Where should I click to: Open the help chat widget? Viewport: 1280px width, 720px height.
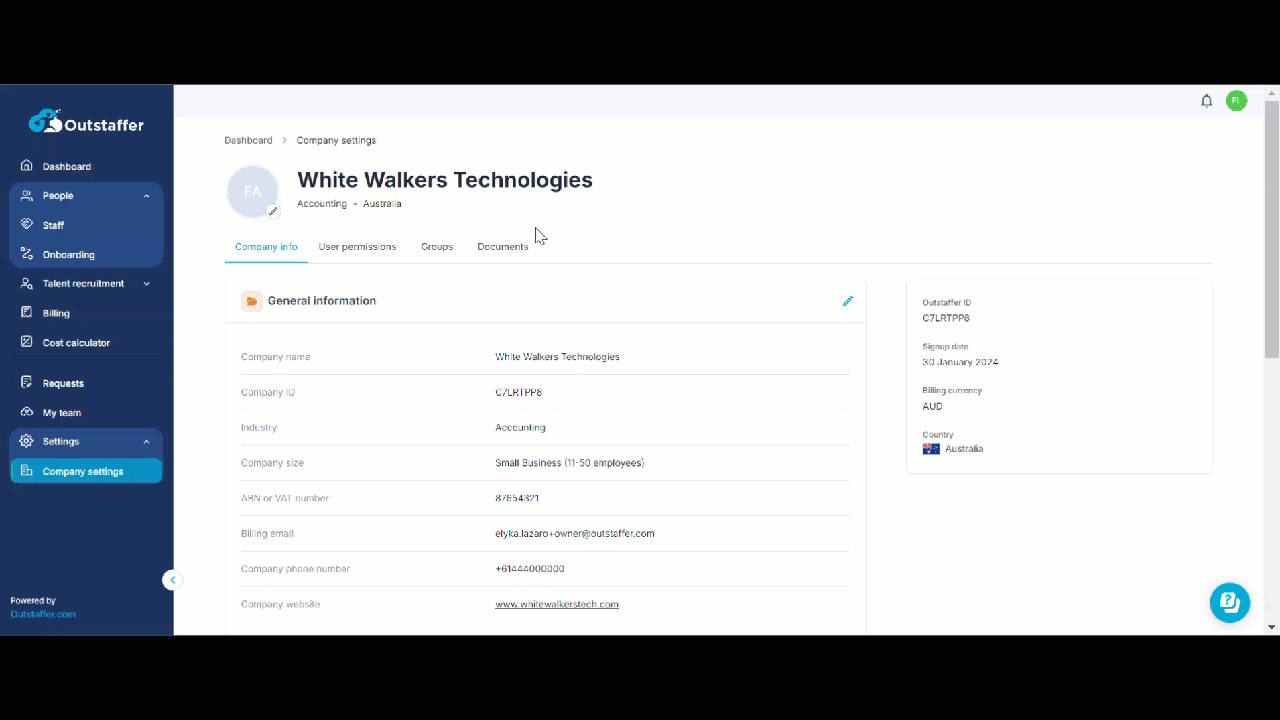[1230, 603]
